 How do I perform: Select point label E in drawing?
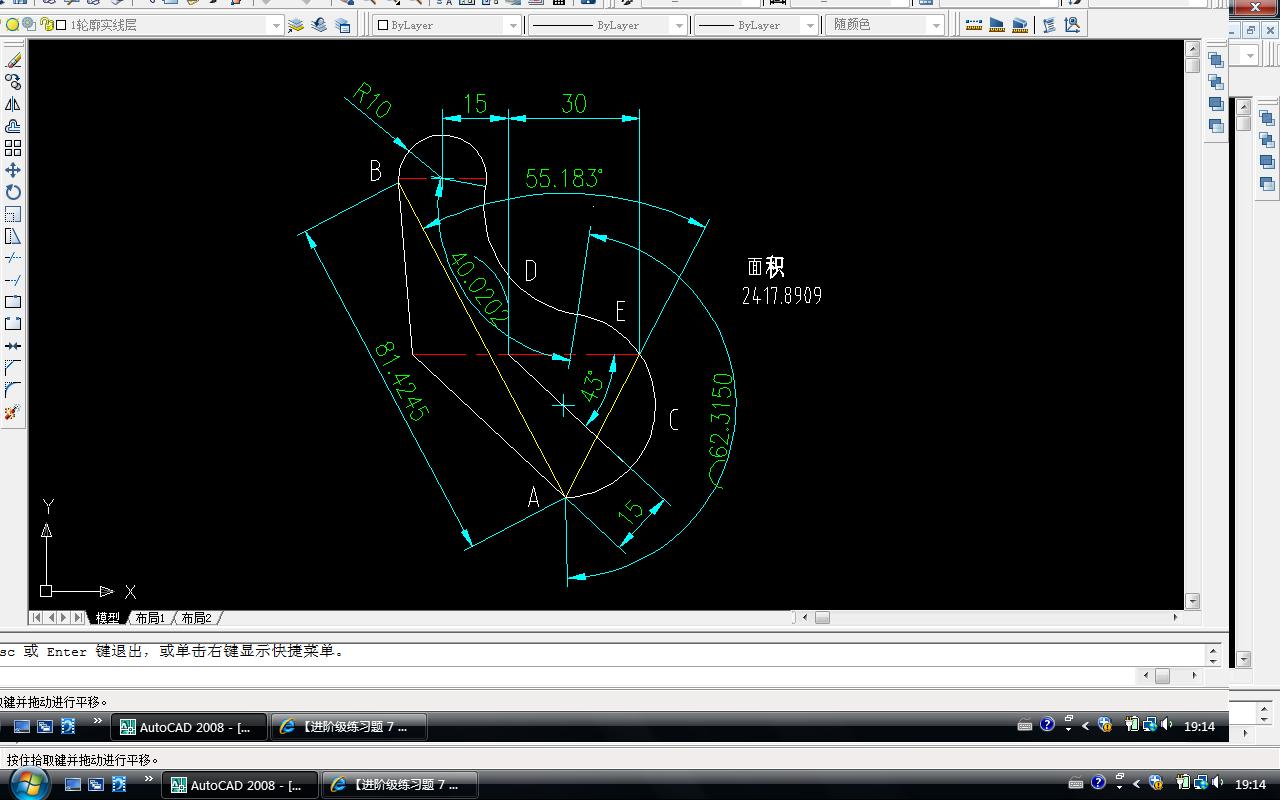click(x=620, y=311)
